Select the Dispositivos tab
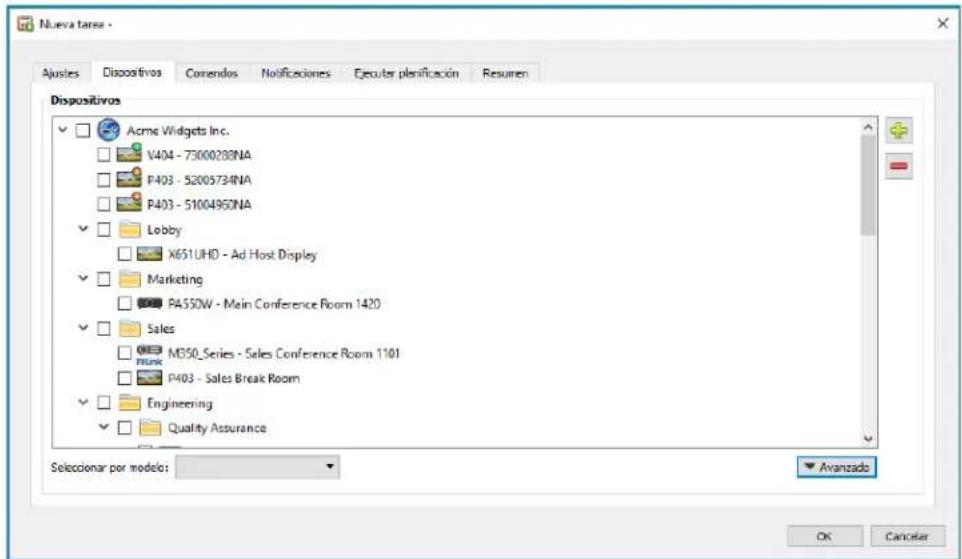 (x=132, y=72)
